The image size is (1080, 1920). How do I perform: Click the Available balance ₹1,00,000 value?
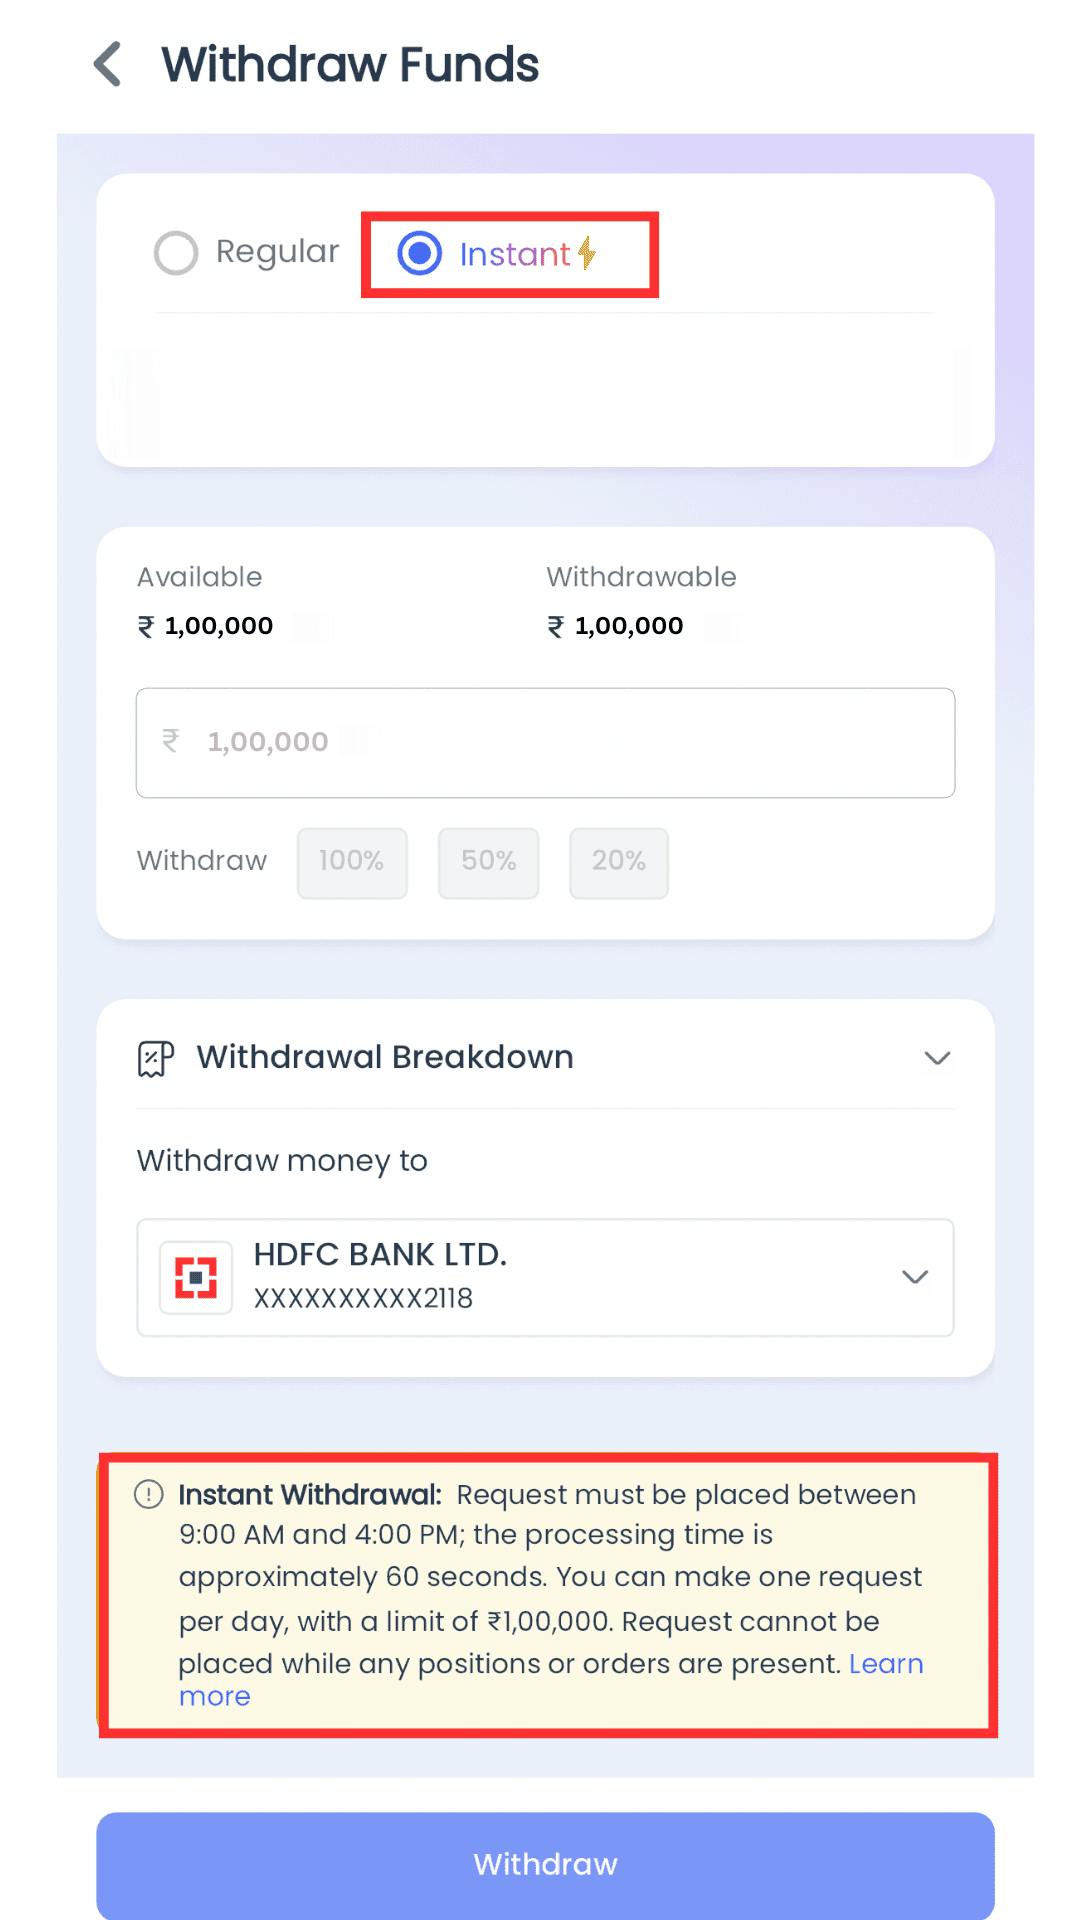pos(207,626)
